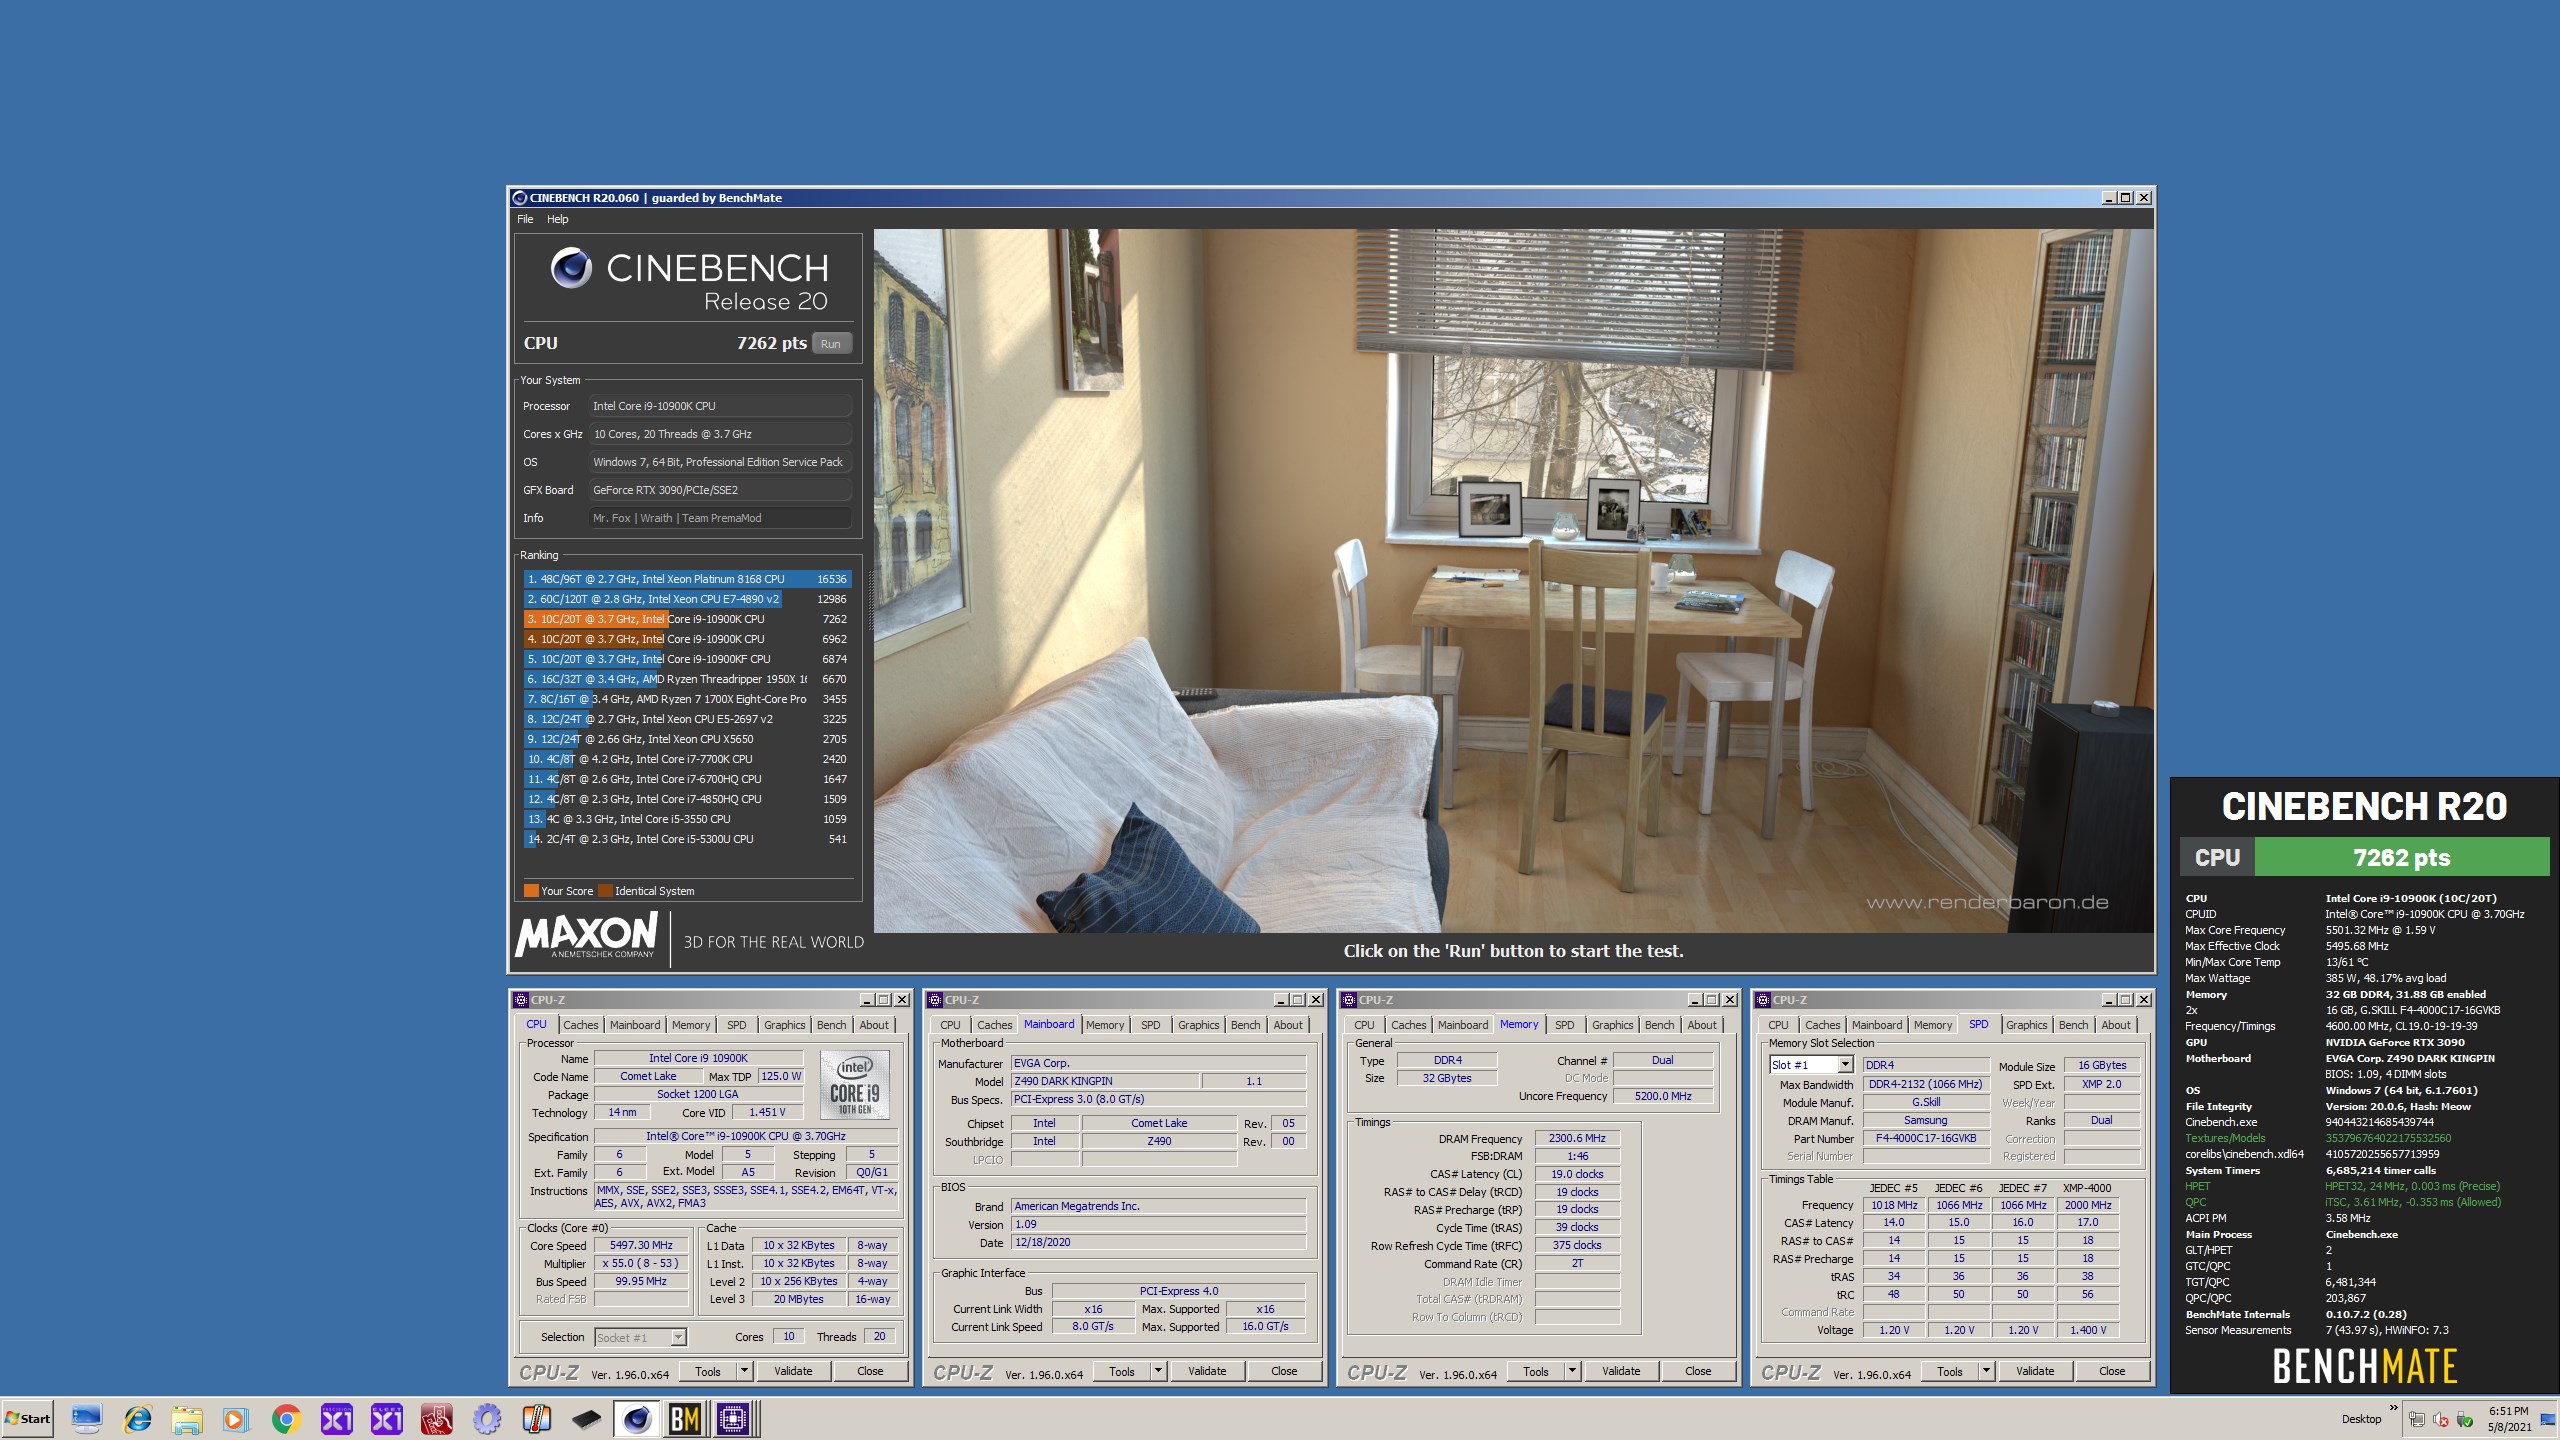This screenshot has width=2560, height=1440.
Task: Click Validate in the Memory CPU-Z window
Action: [1620, 1371]
